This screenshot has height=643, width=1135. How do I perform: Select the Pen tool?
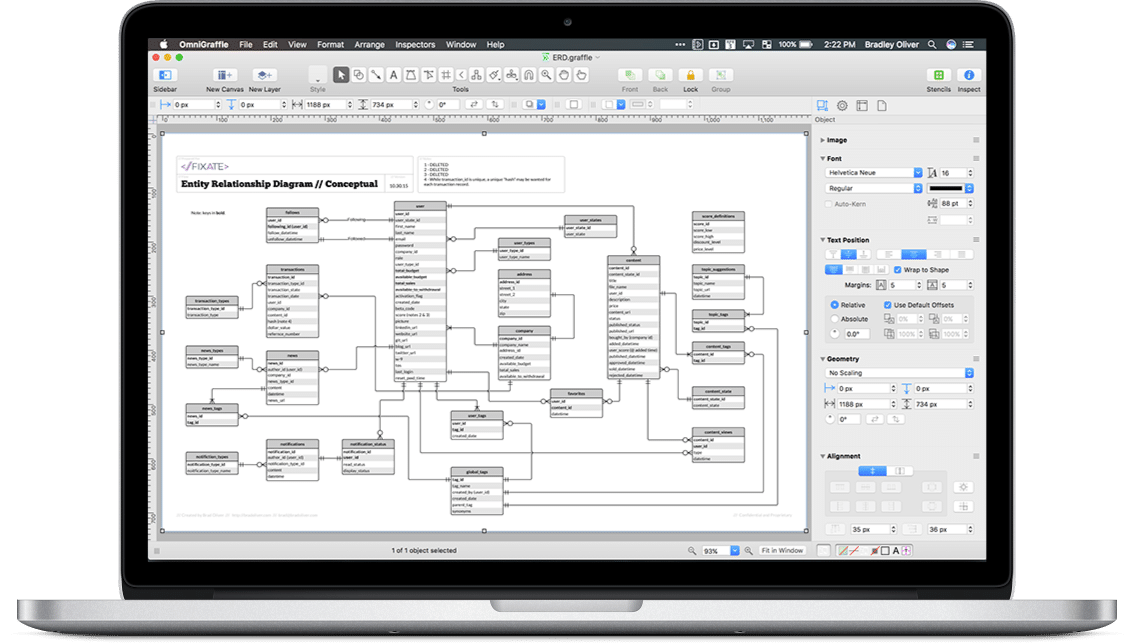coord(410,75)
